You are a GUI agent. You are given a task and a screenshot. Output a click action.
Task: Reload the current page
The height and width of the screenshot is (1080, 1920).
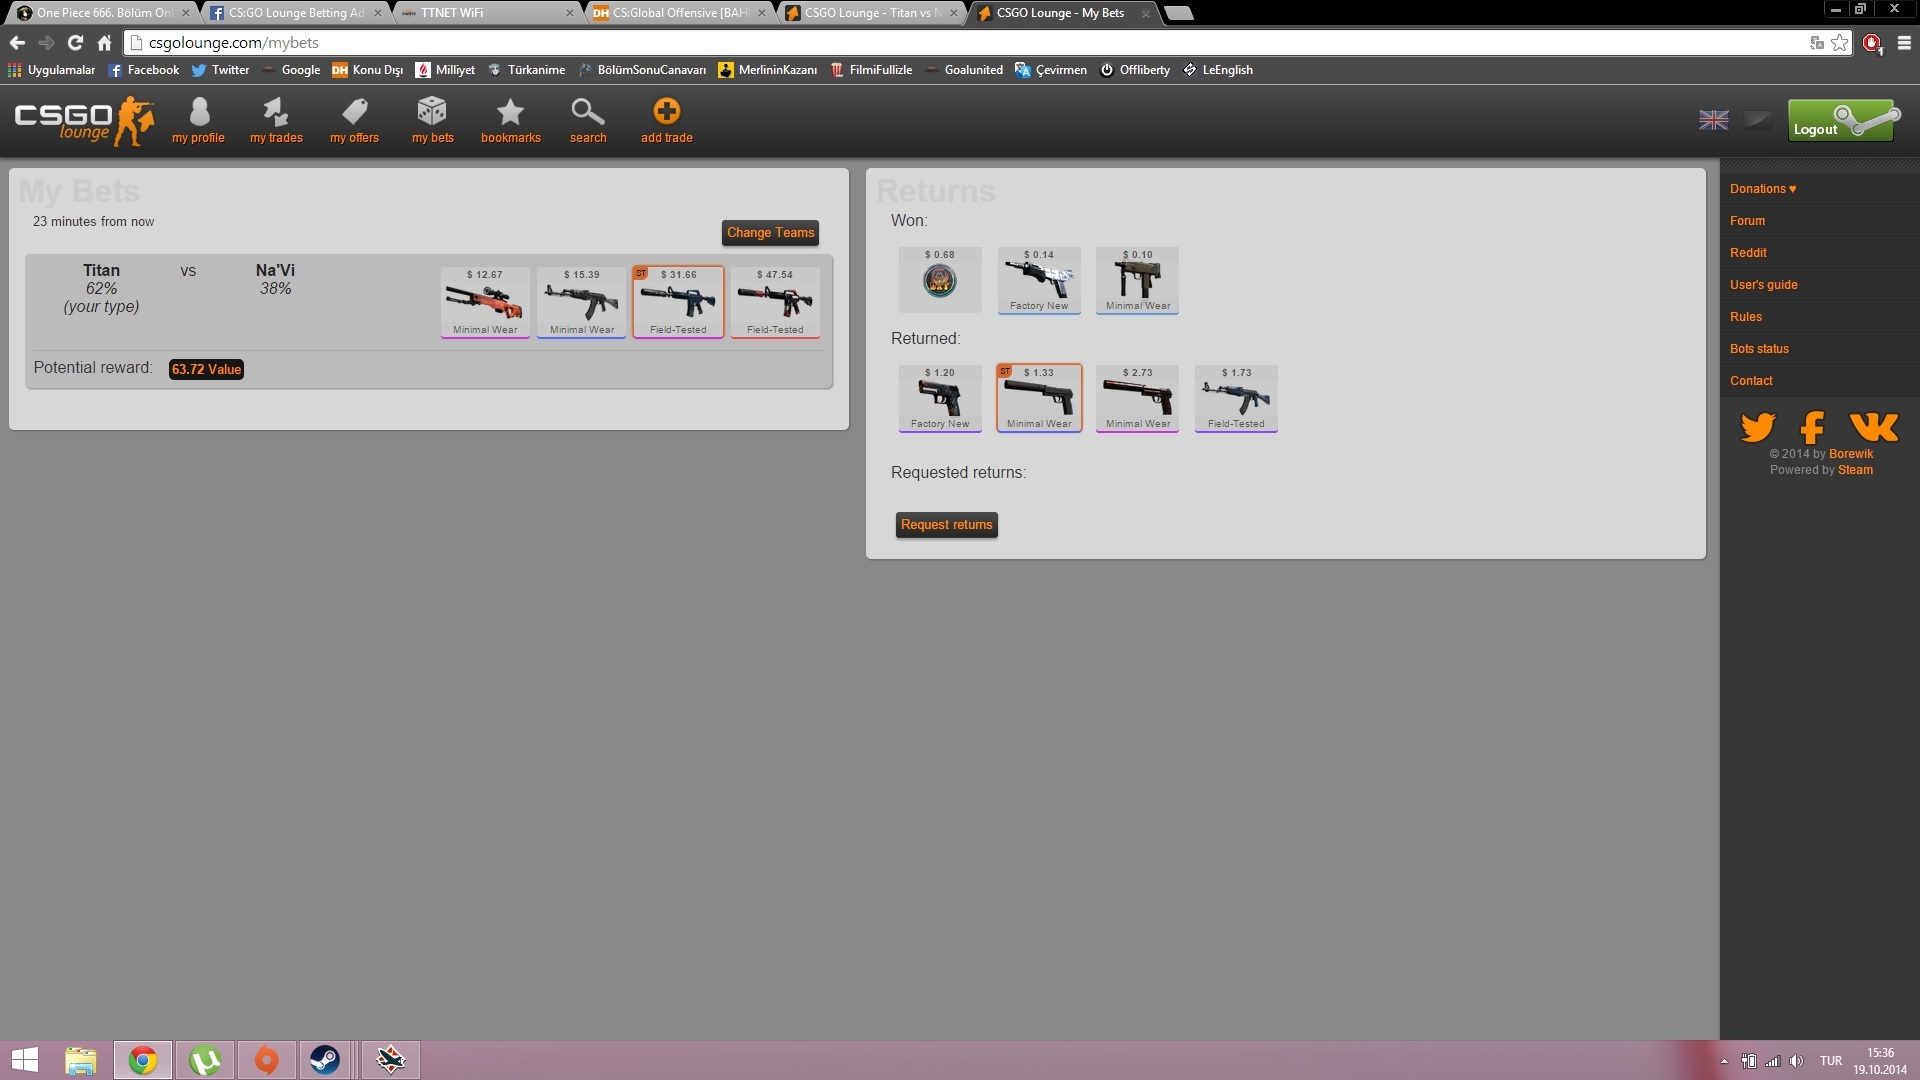(75, 43)
